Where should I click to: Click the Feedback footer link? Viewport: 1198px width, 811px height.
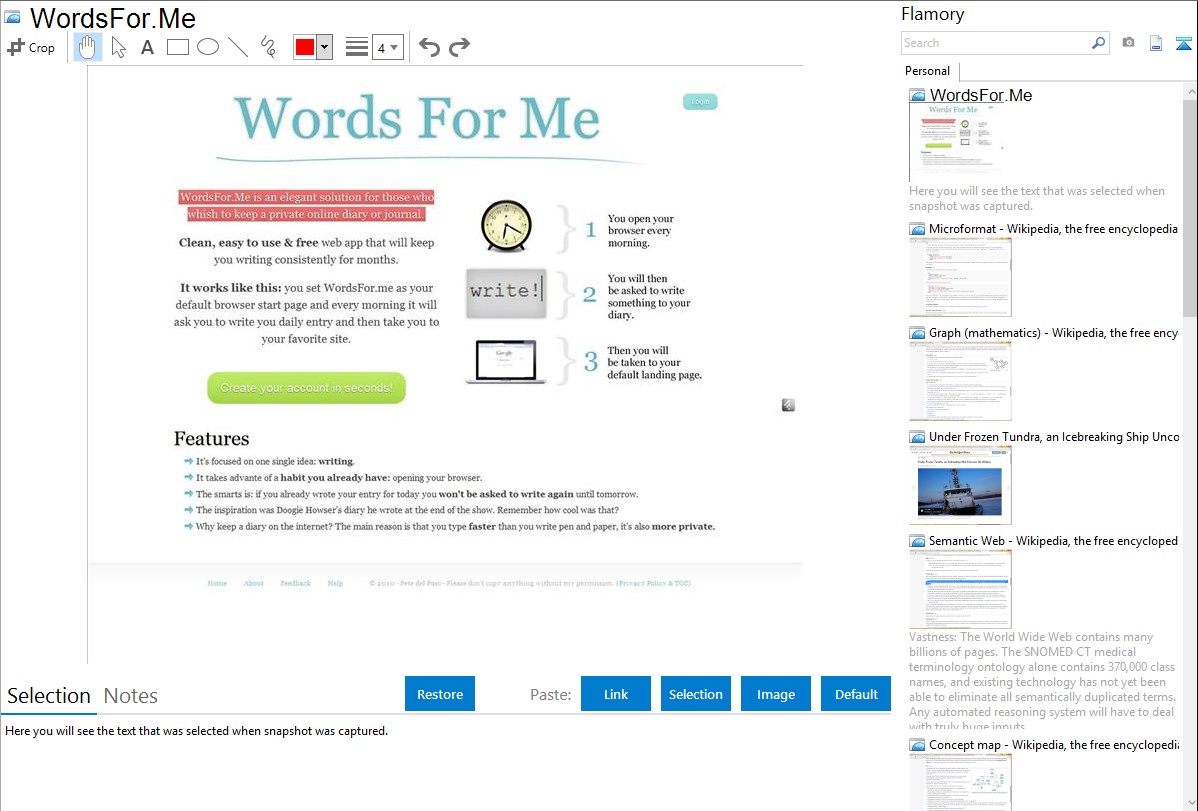(x=295, y=583)
